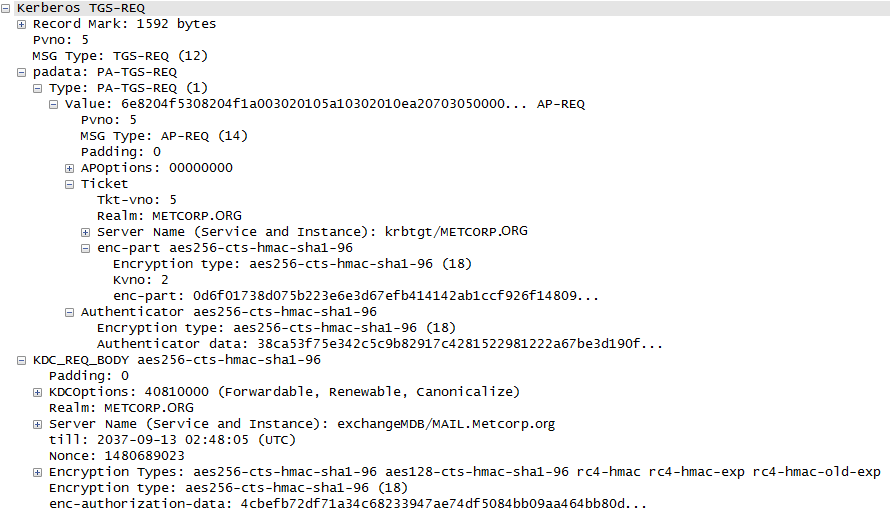This screenshot has width=890, height=513.
Task: Collapse the KDC_REQ_BODY node
Action: [22, 360]
